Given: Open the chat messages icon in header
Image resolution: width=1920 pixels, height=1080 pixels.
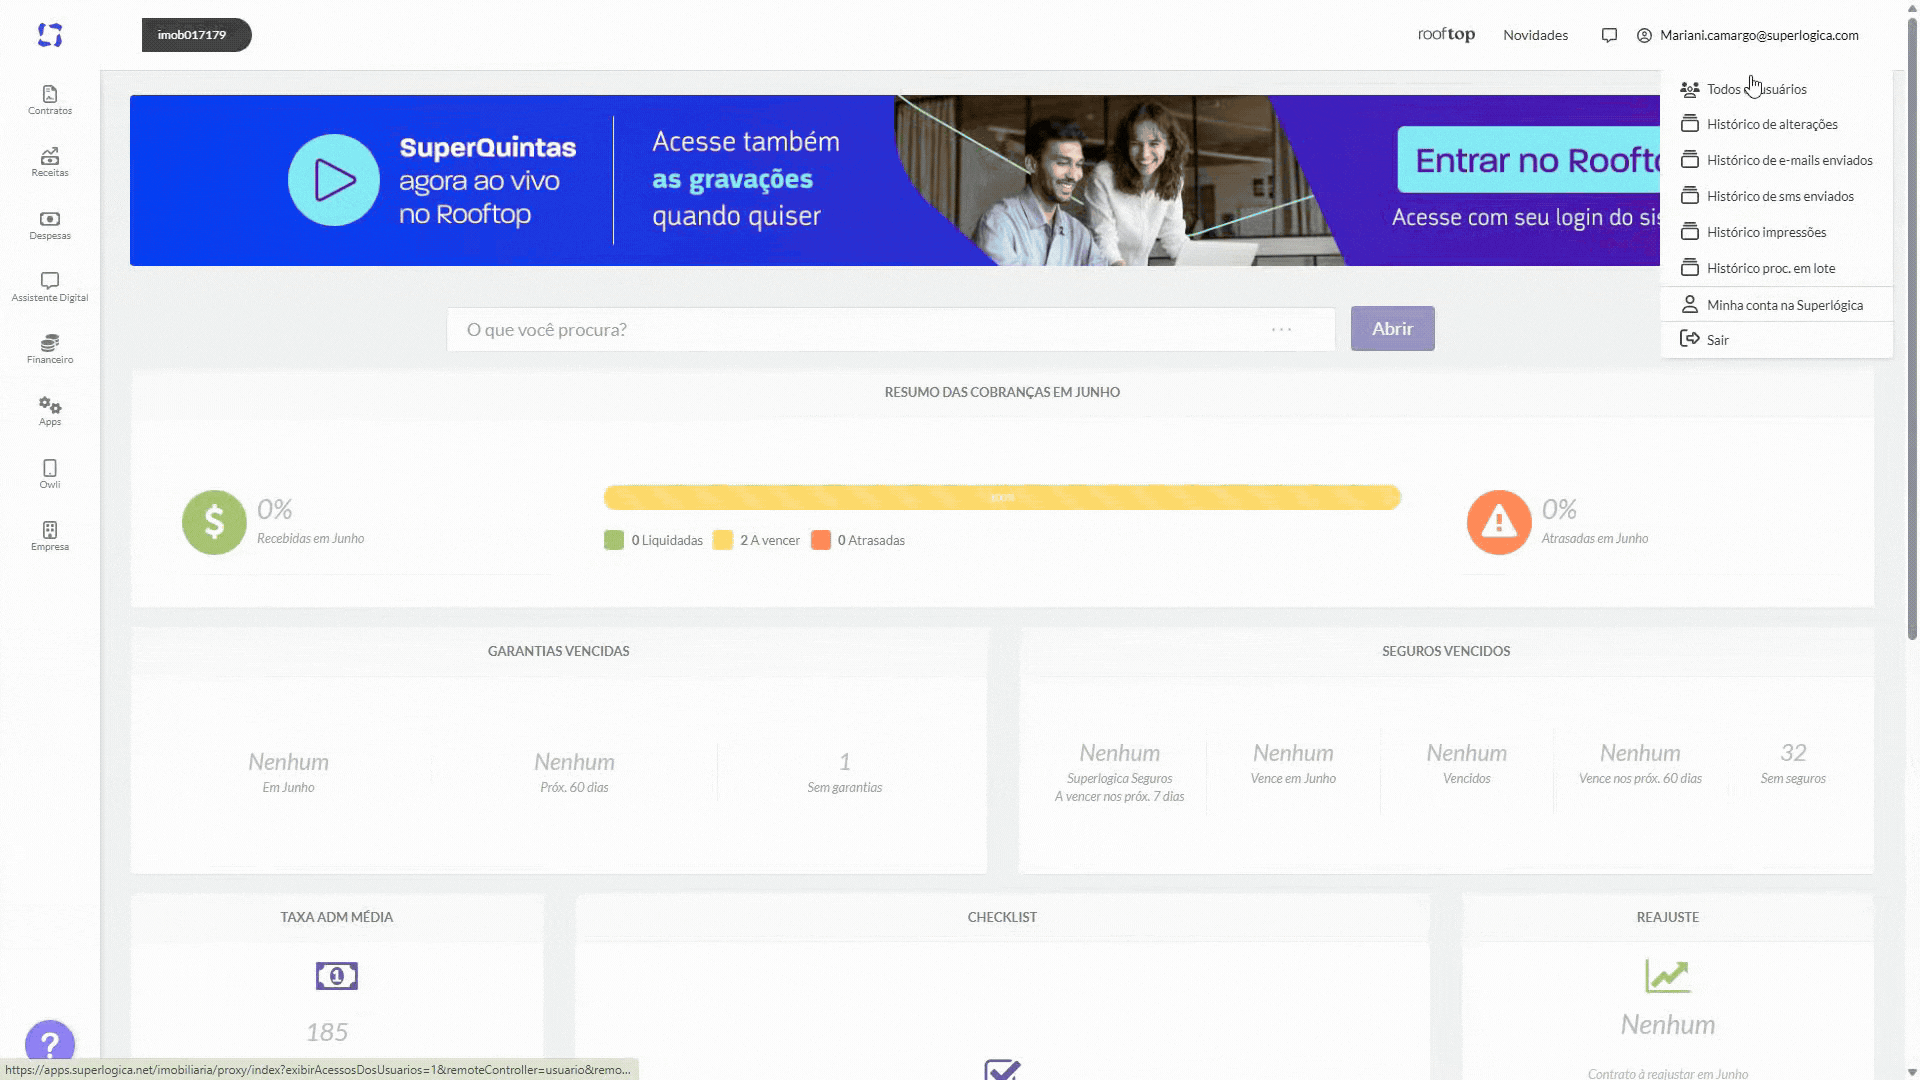Looking at the screenshot, I should [x=1609, y=35].
